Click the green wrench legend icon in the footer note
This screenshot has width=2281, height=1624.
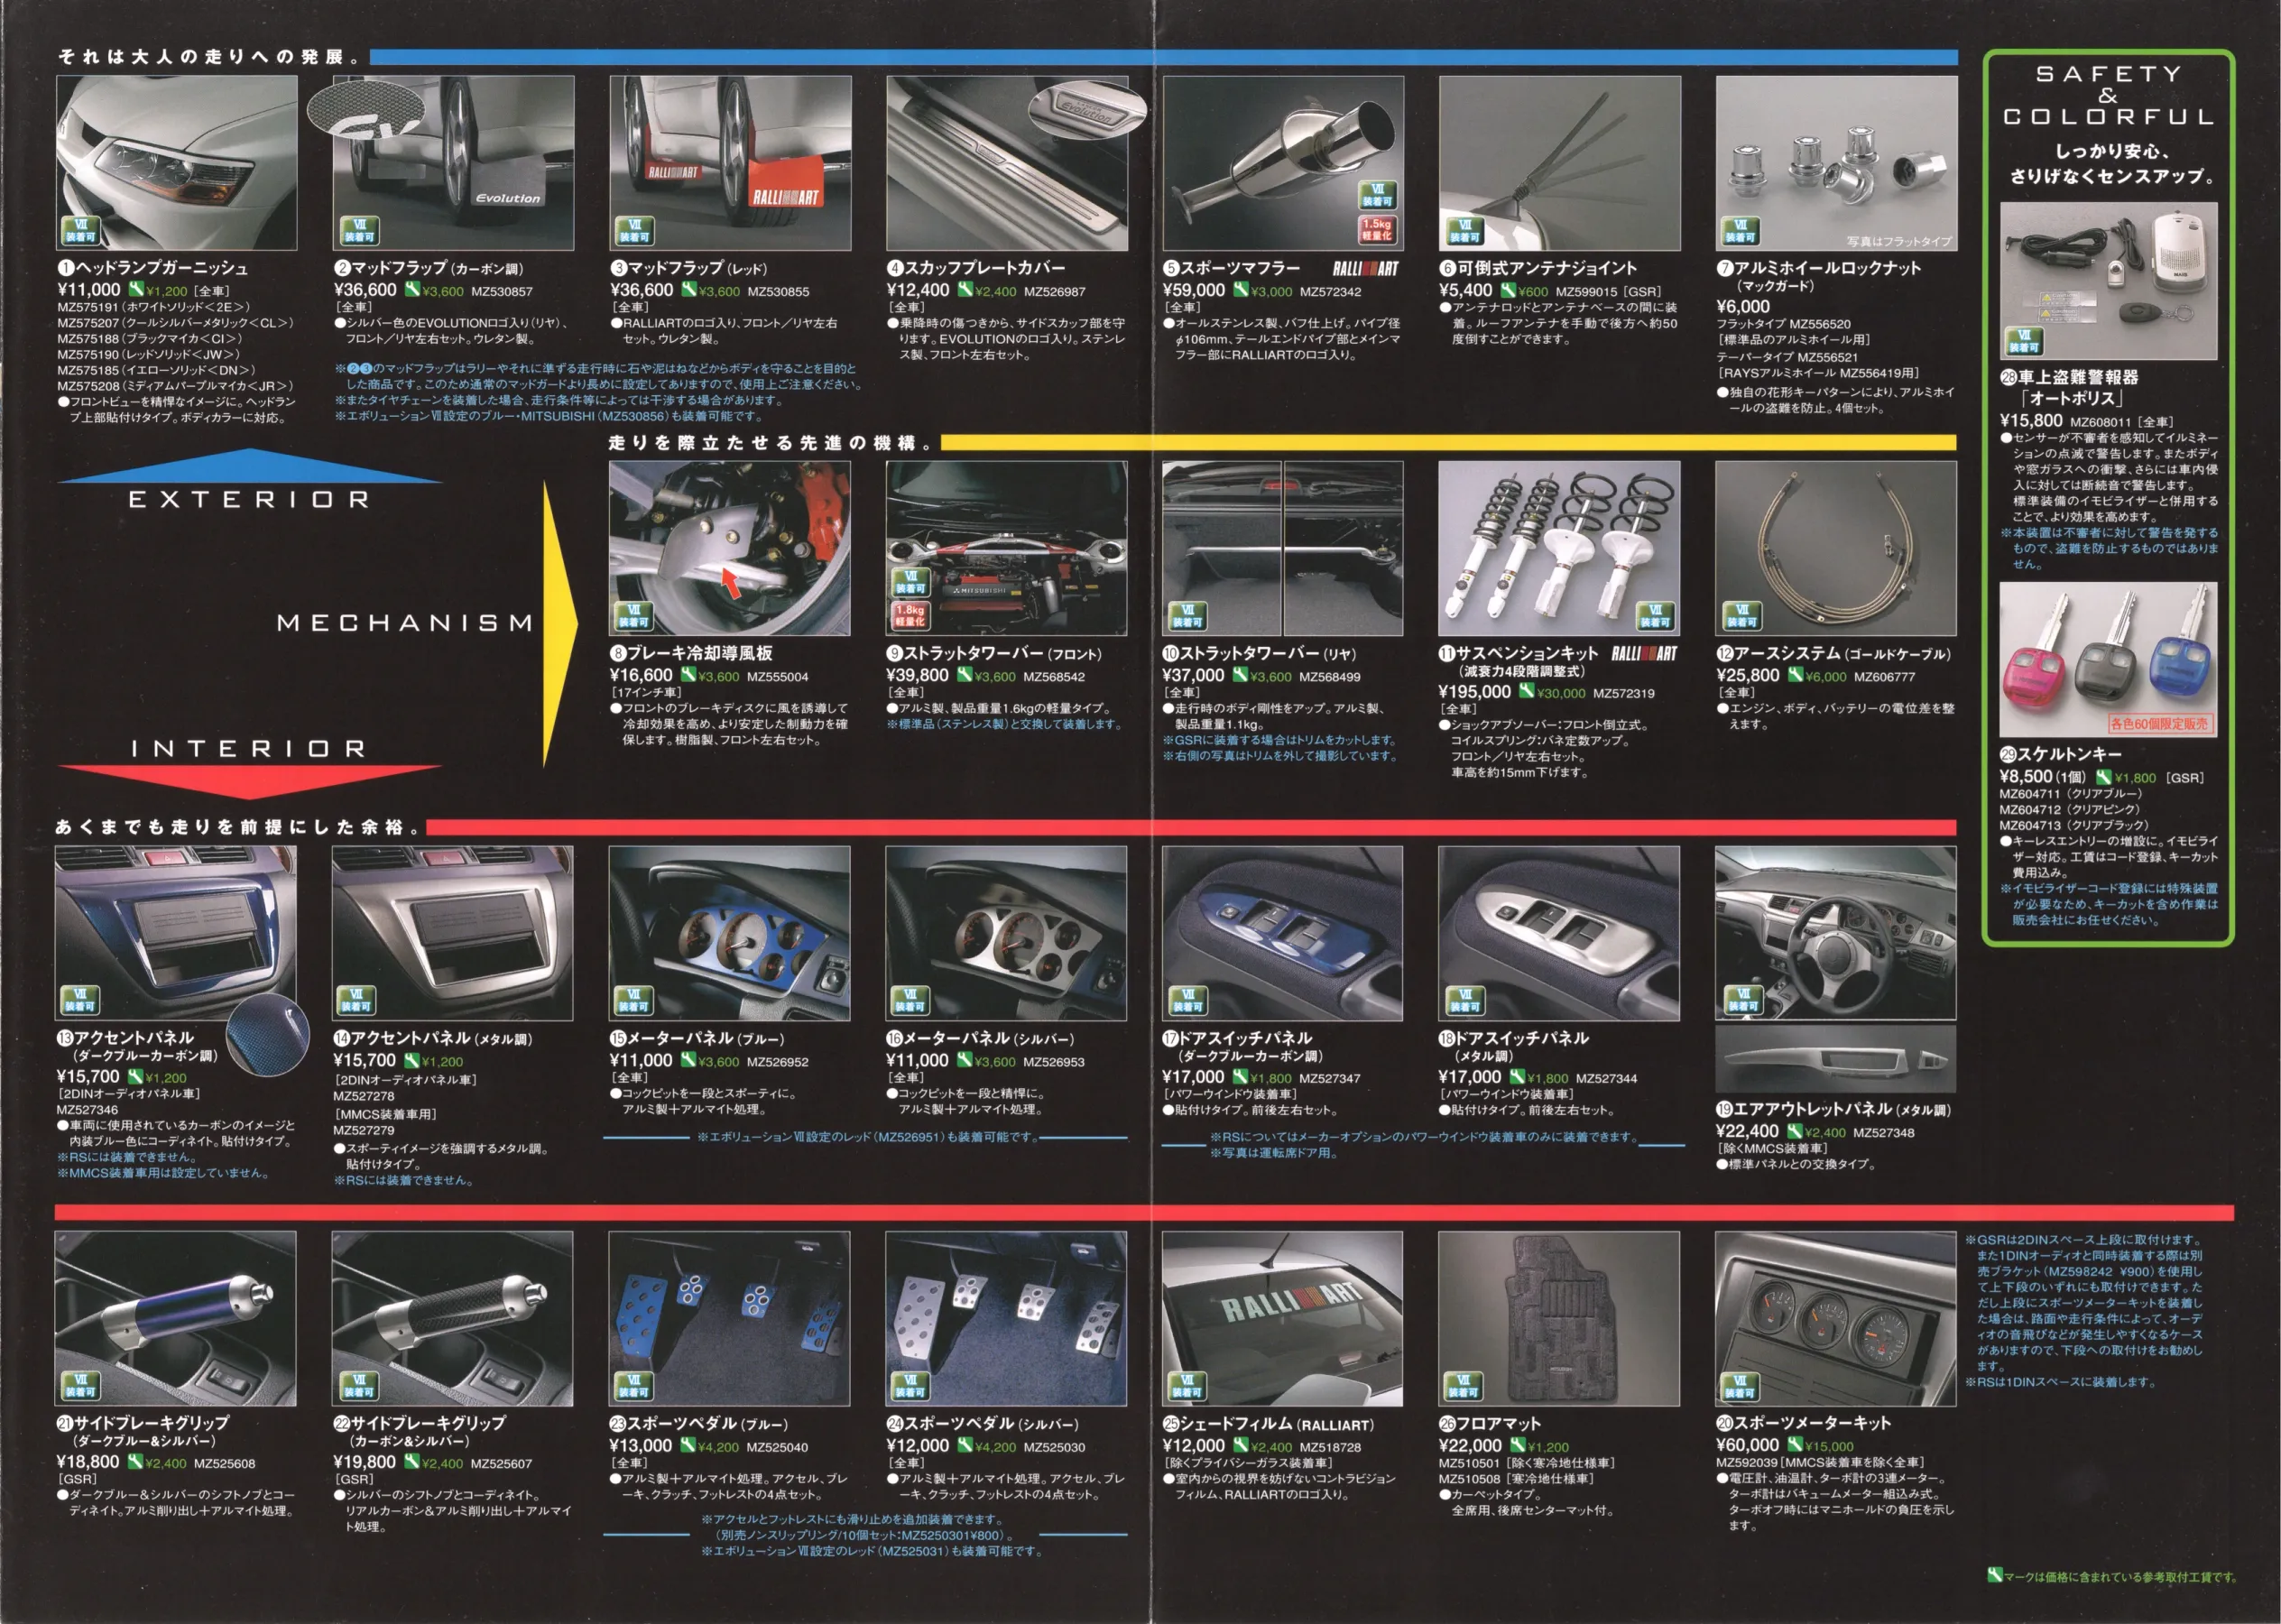1995,1575
